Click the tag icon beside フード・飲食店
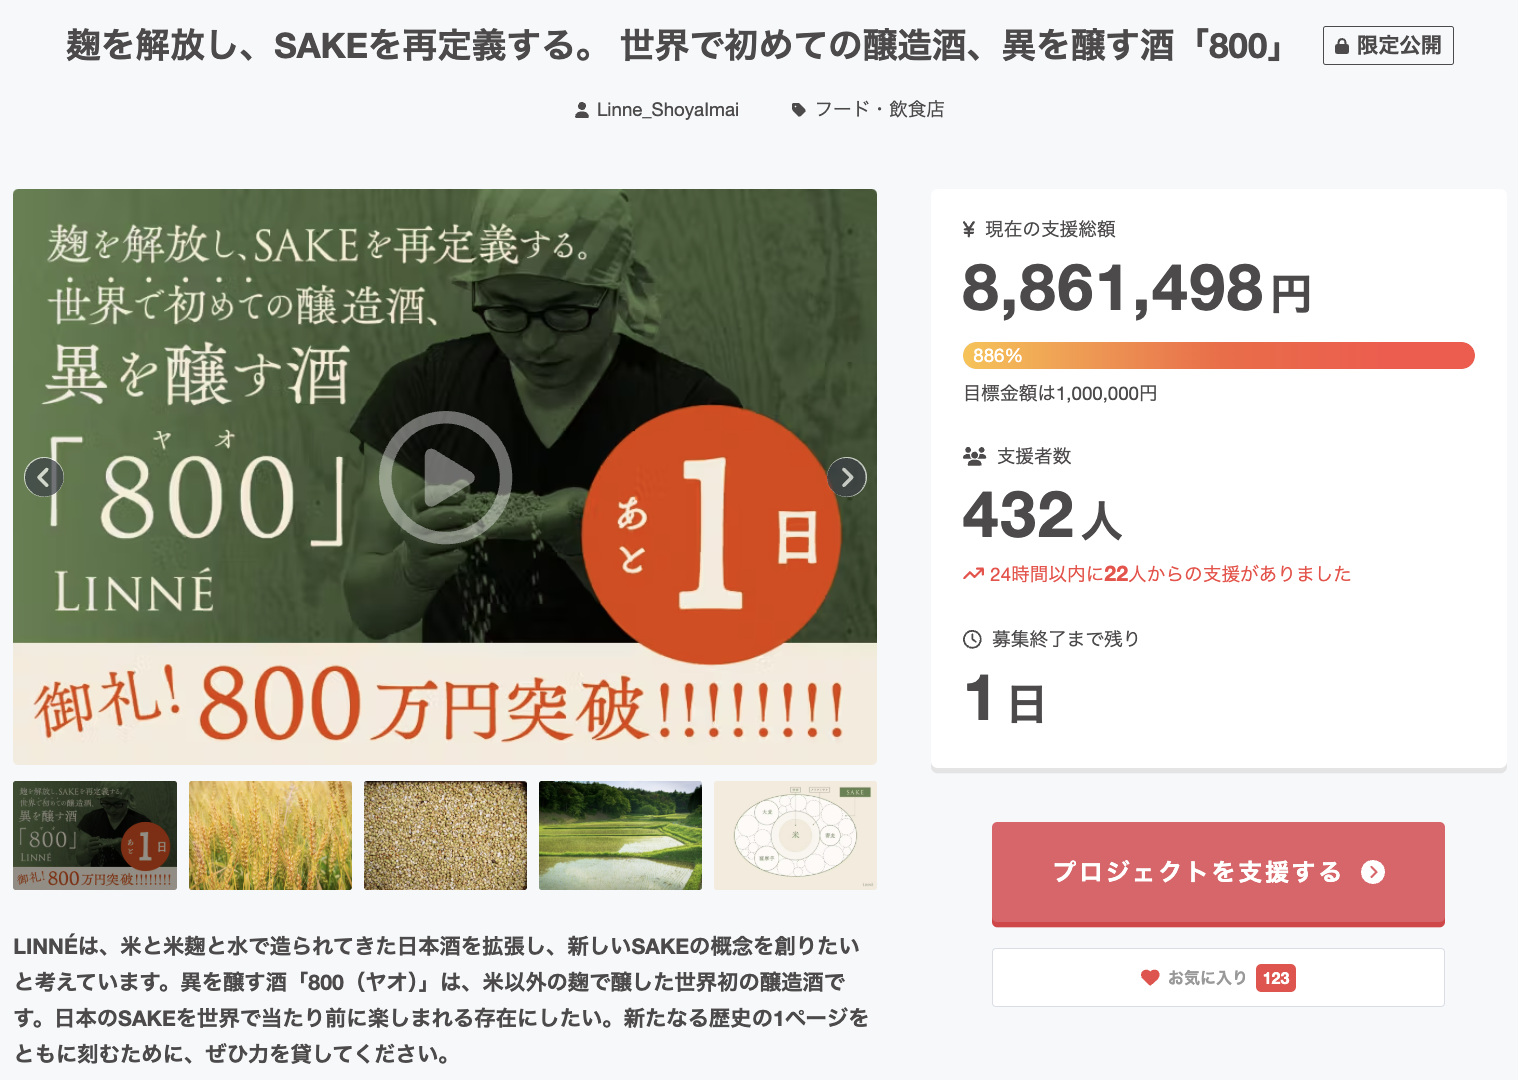The width and height of the screenshot is (1518, 1080). pos(798,110)
